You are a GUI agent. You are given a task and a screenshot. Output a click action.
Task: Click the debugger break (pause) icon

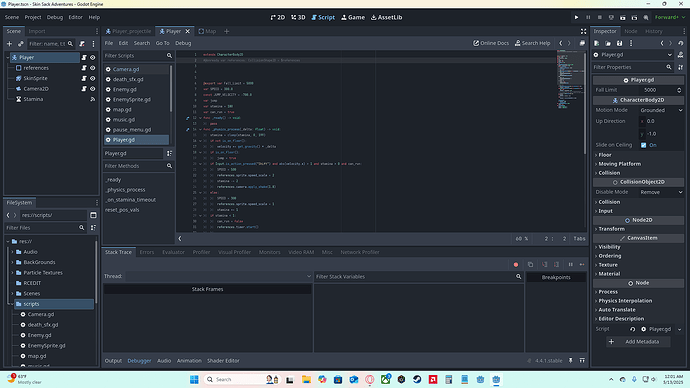pyautogui.click(x=571, y=264)
